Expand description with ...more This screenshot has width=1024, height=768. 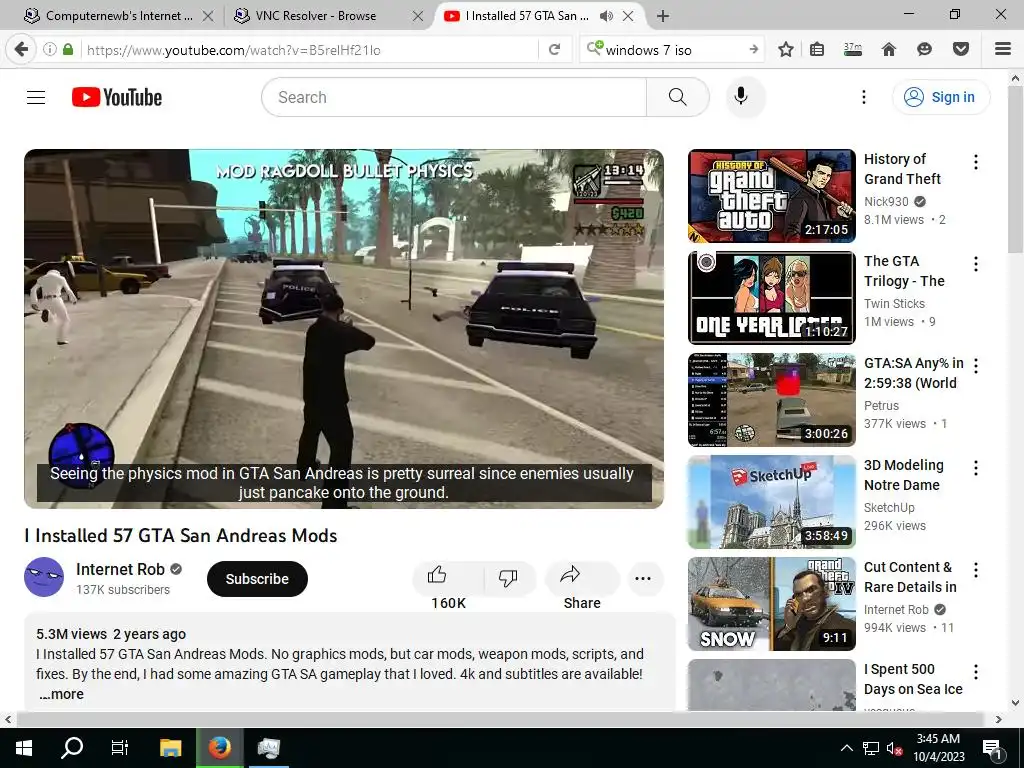tap(61, 694)
